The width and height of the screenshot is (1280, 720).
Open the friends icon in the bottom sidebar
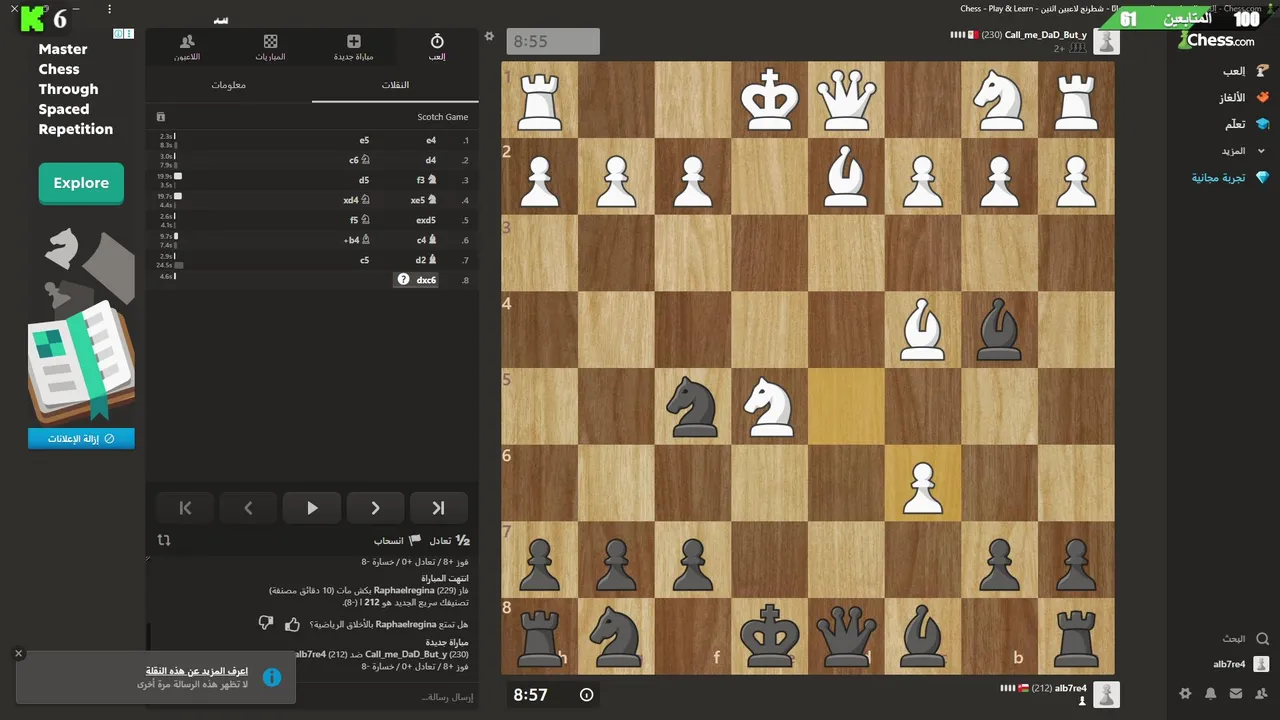pyautogui.click(x=1262, y=693)
